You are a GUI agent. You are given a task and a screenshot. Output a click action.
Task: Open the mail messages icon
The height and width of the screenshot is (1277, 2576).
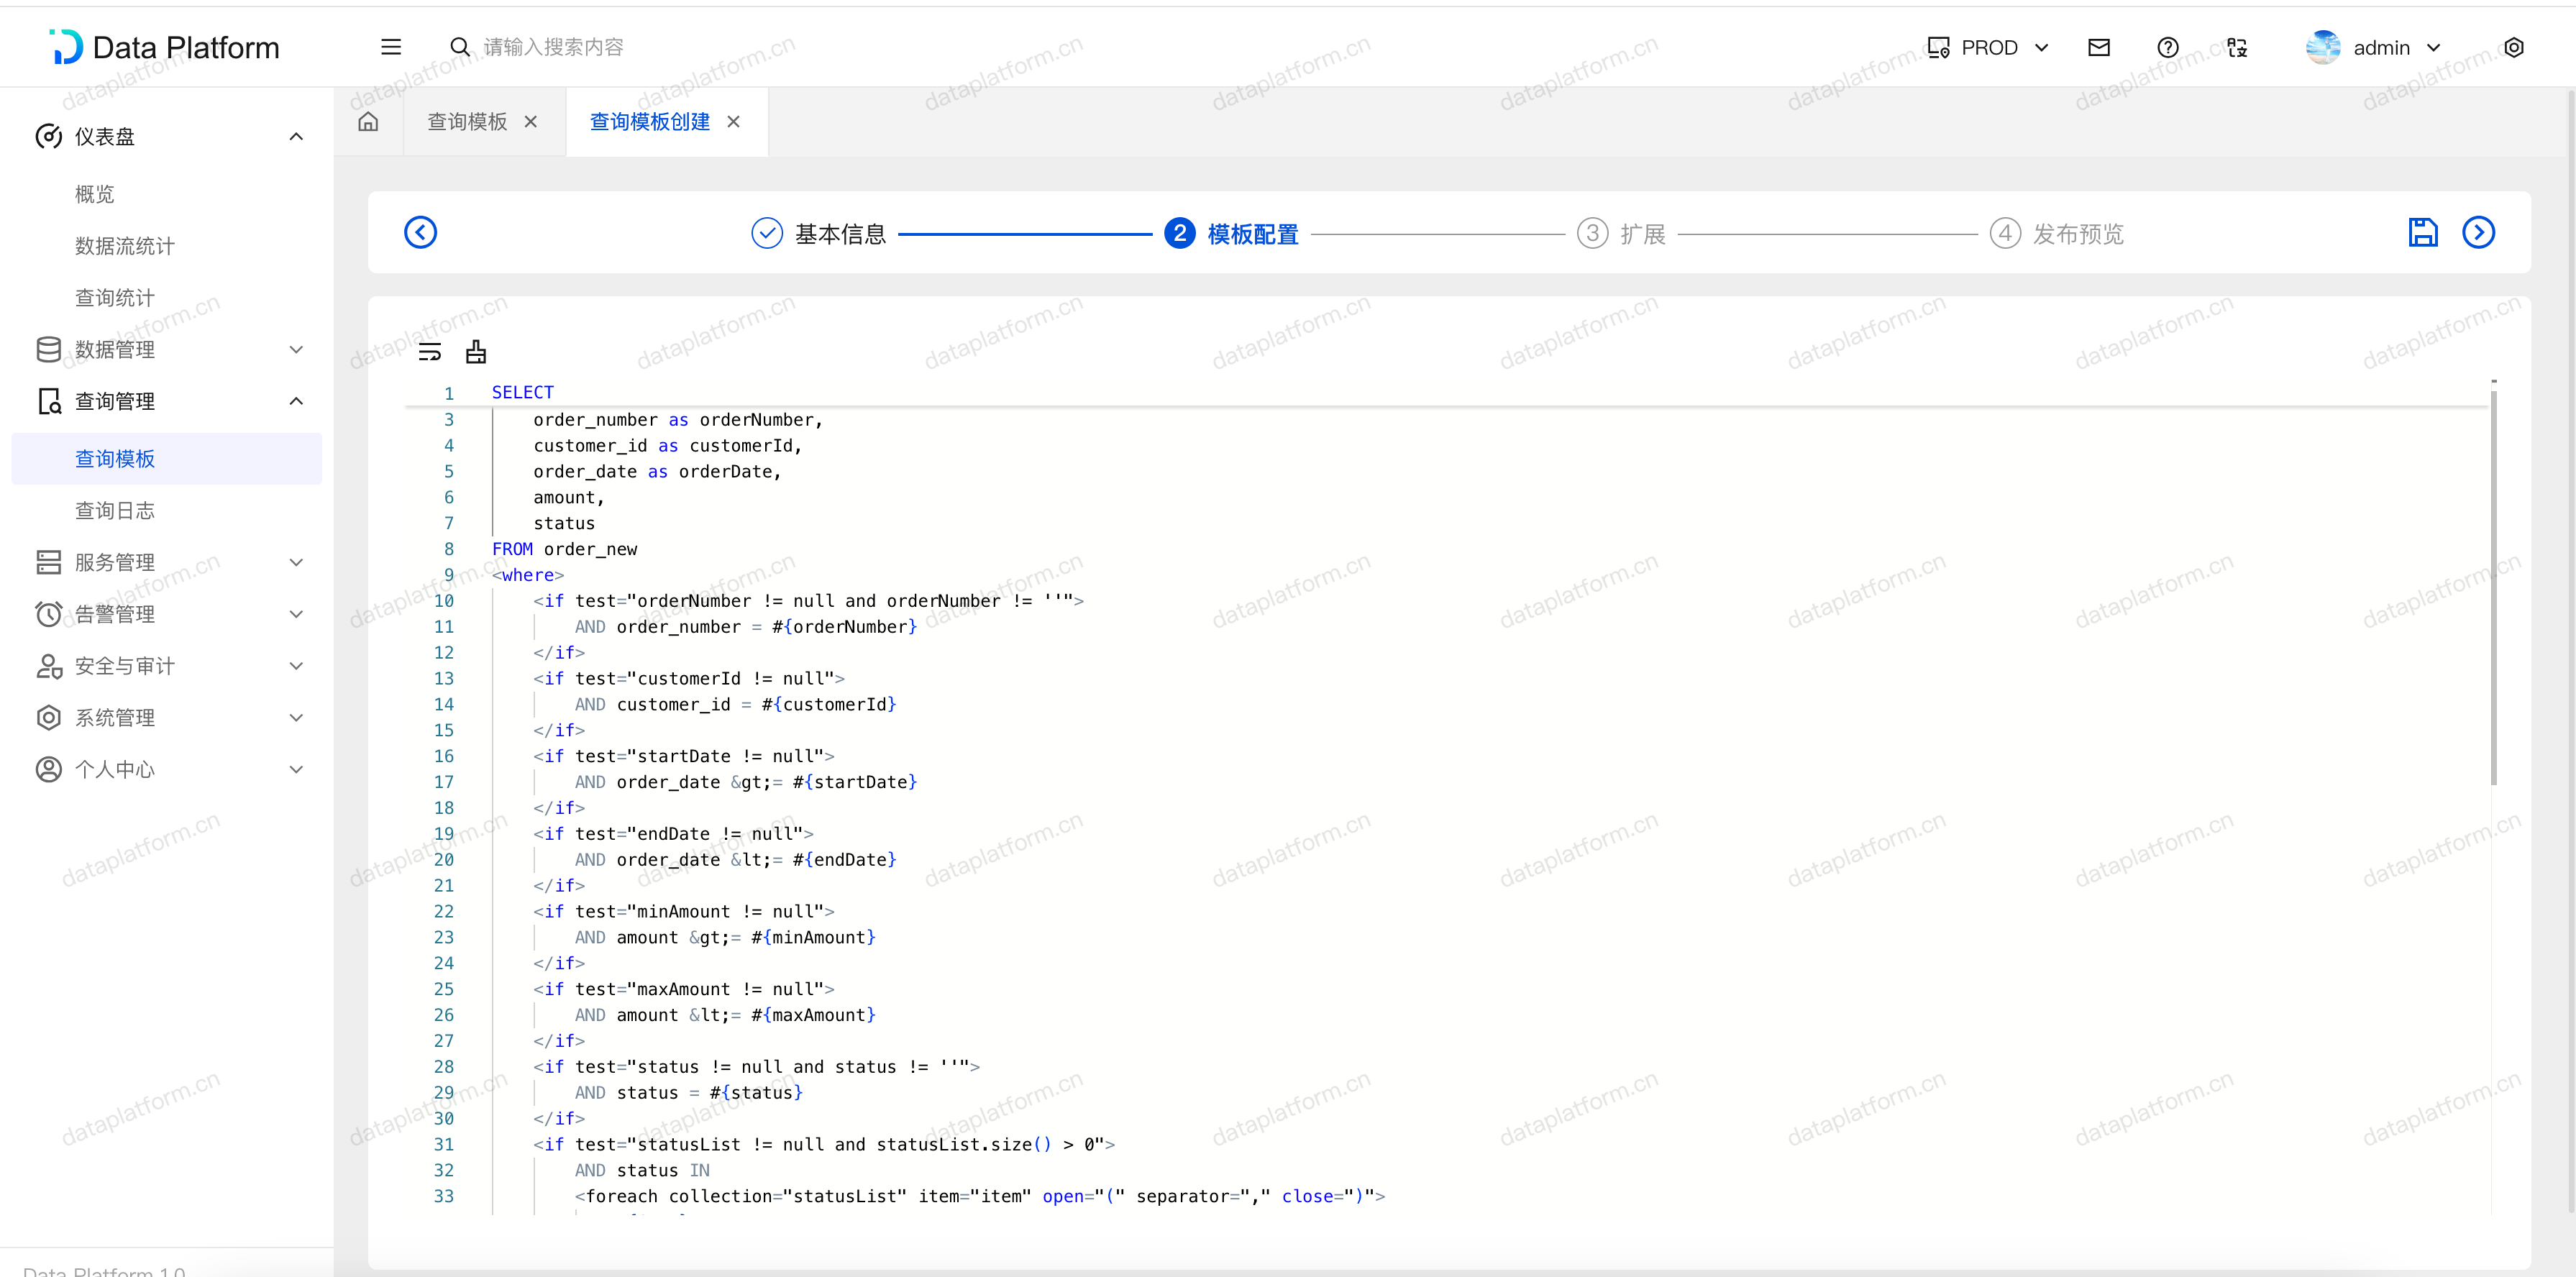[x=2098, y=48]
